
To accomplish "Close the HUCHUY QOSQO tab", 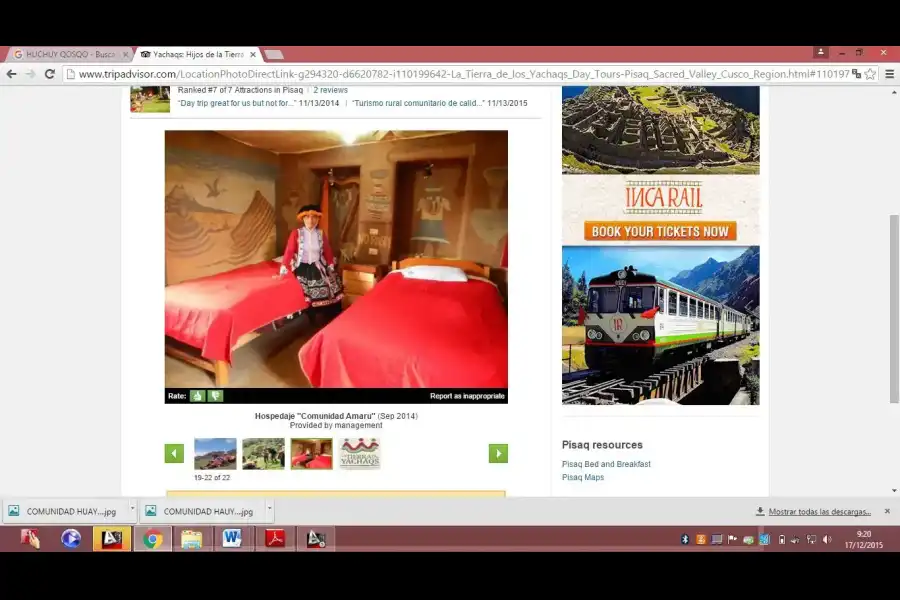I will pyautogui.click(x=126, y=55).
